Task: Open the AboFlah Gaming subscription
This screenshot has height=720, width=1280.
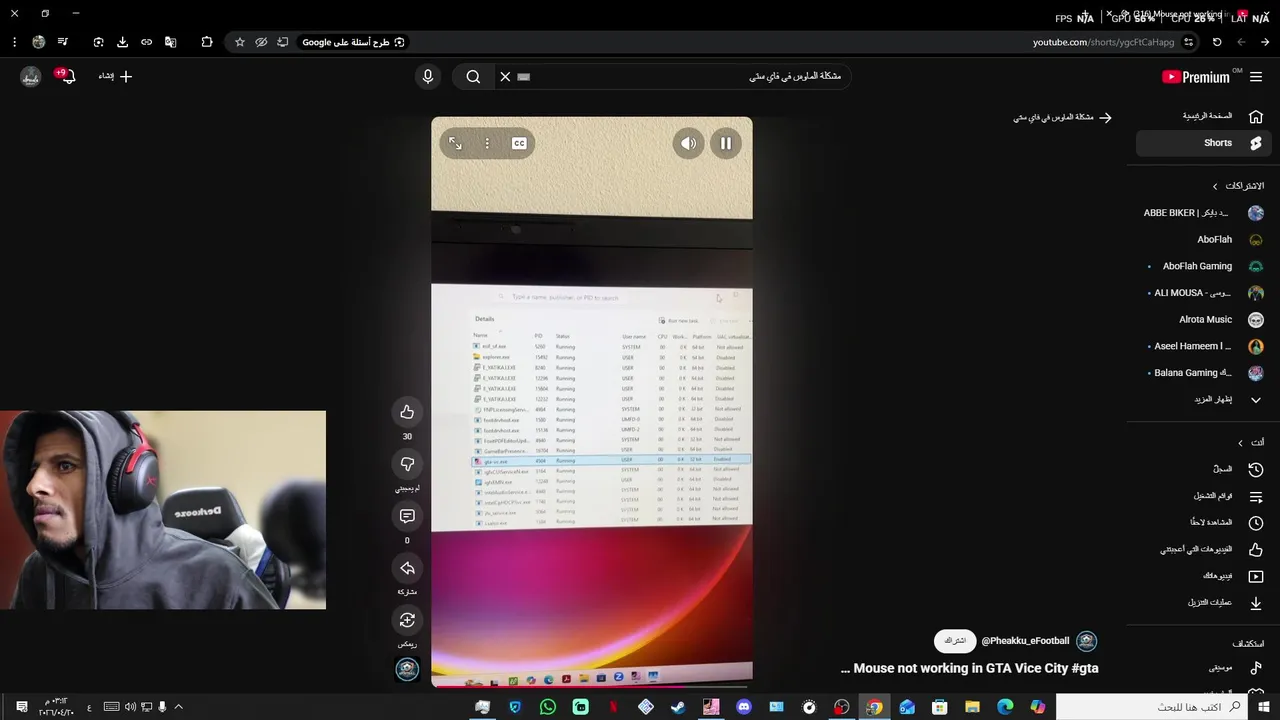Action: [x=1204, y=266]
